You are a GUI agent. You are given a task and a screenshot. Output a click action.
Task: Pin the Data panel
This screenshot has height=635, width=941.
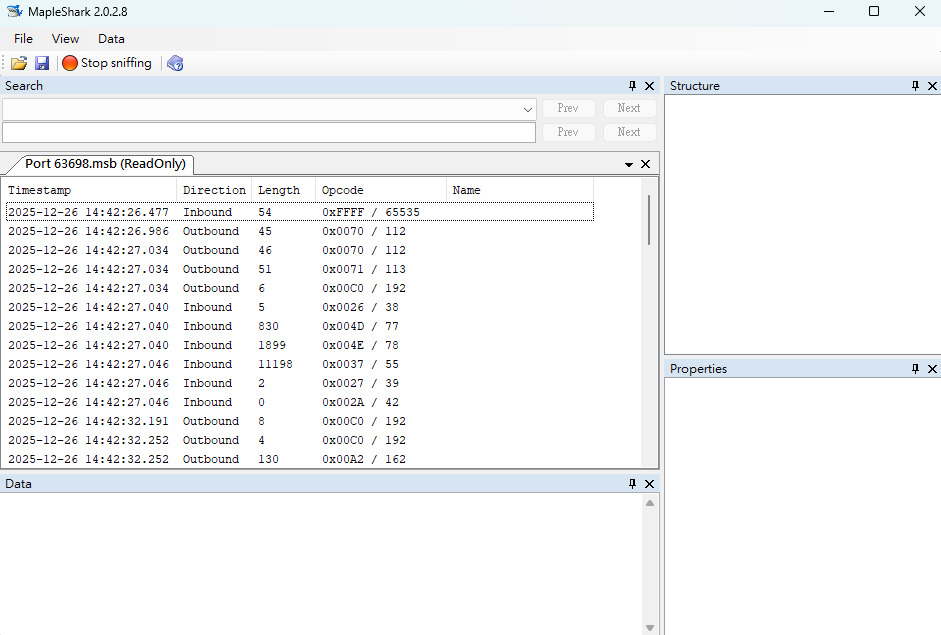632,484
